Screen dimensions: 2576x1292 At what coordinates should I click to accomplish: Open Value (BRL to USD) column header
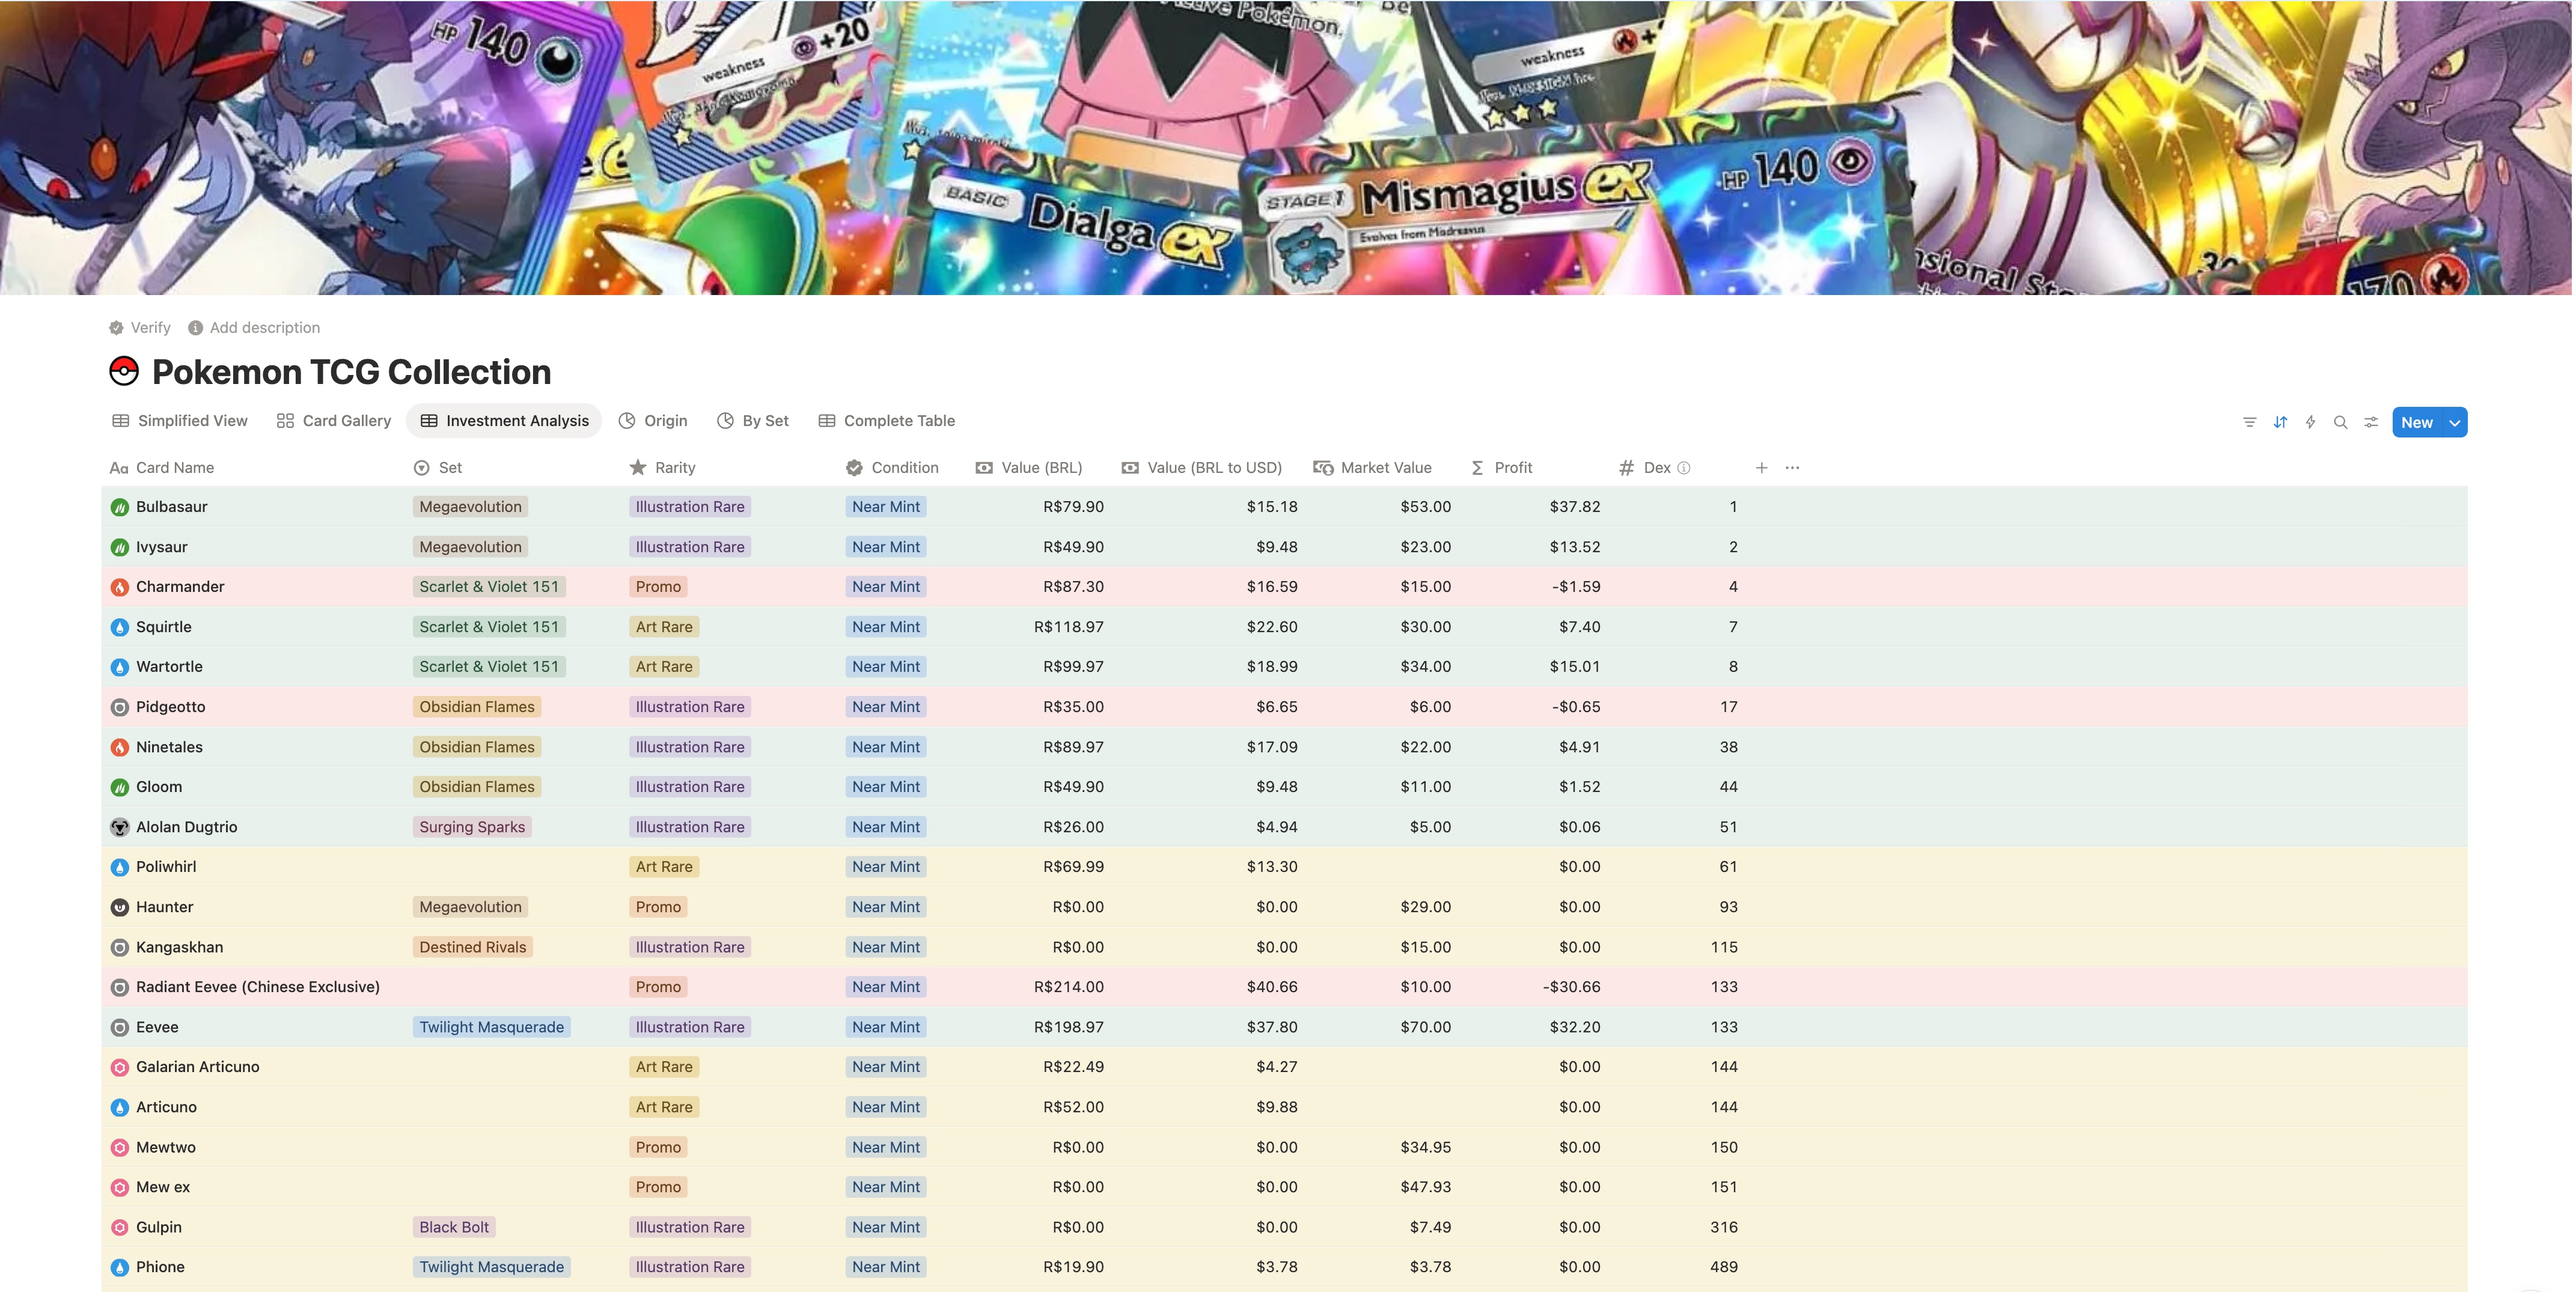point(1202,467)
